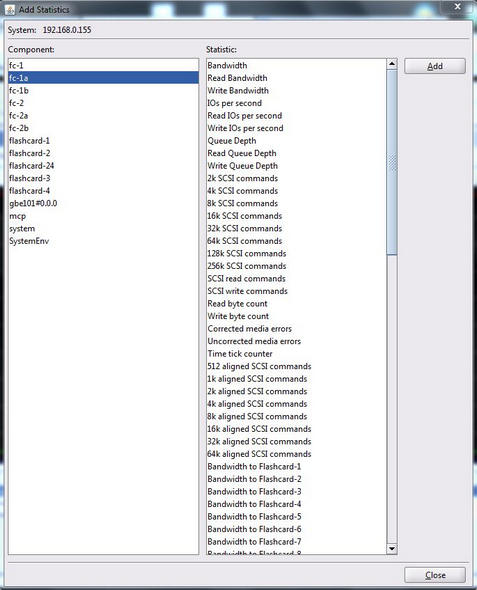This screenshot has height=590, width=477.
Task: Select 64k aligned SCSI commands
Action: click(297, 454)
